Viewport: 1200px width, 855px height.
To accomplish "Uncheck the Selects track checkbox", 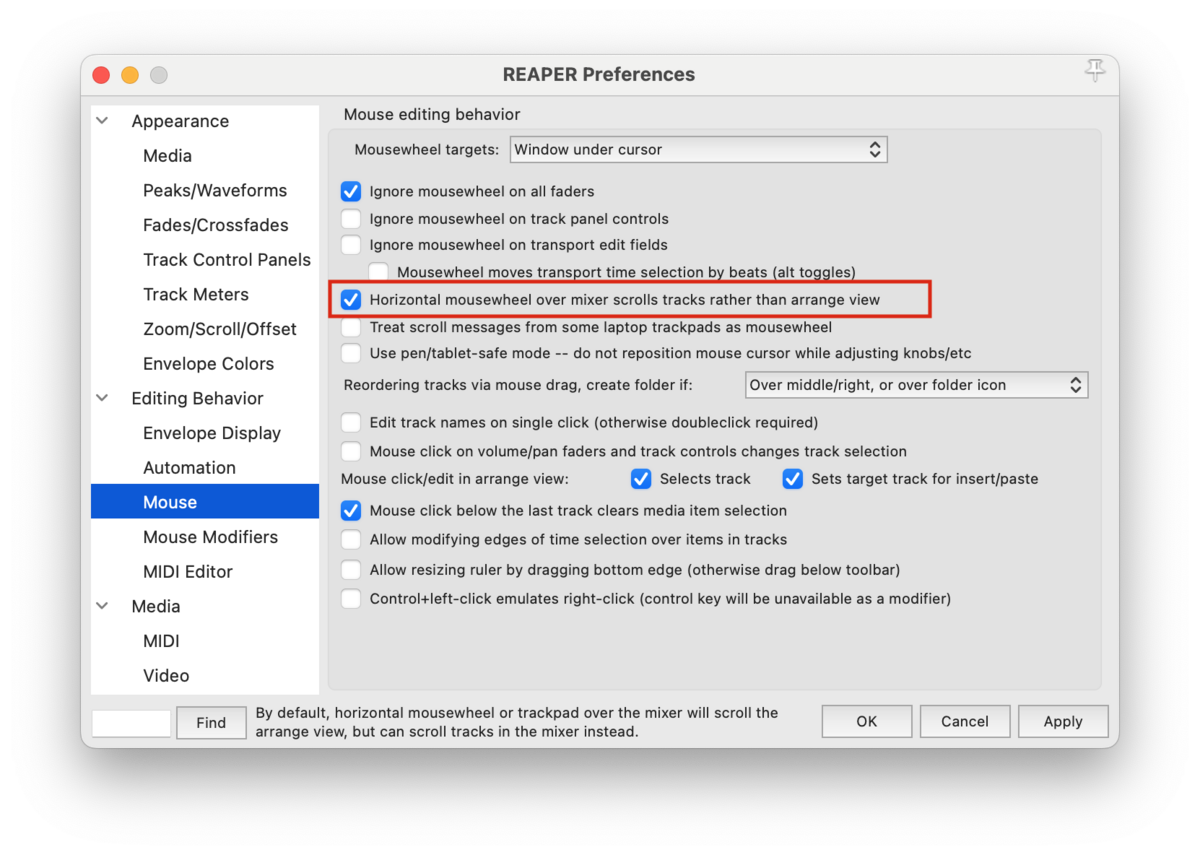I will point(641,479).
